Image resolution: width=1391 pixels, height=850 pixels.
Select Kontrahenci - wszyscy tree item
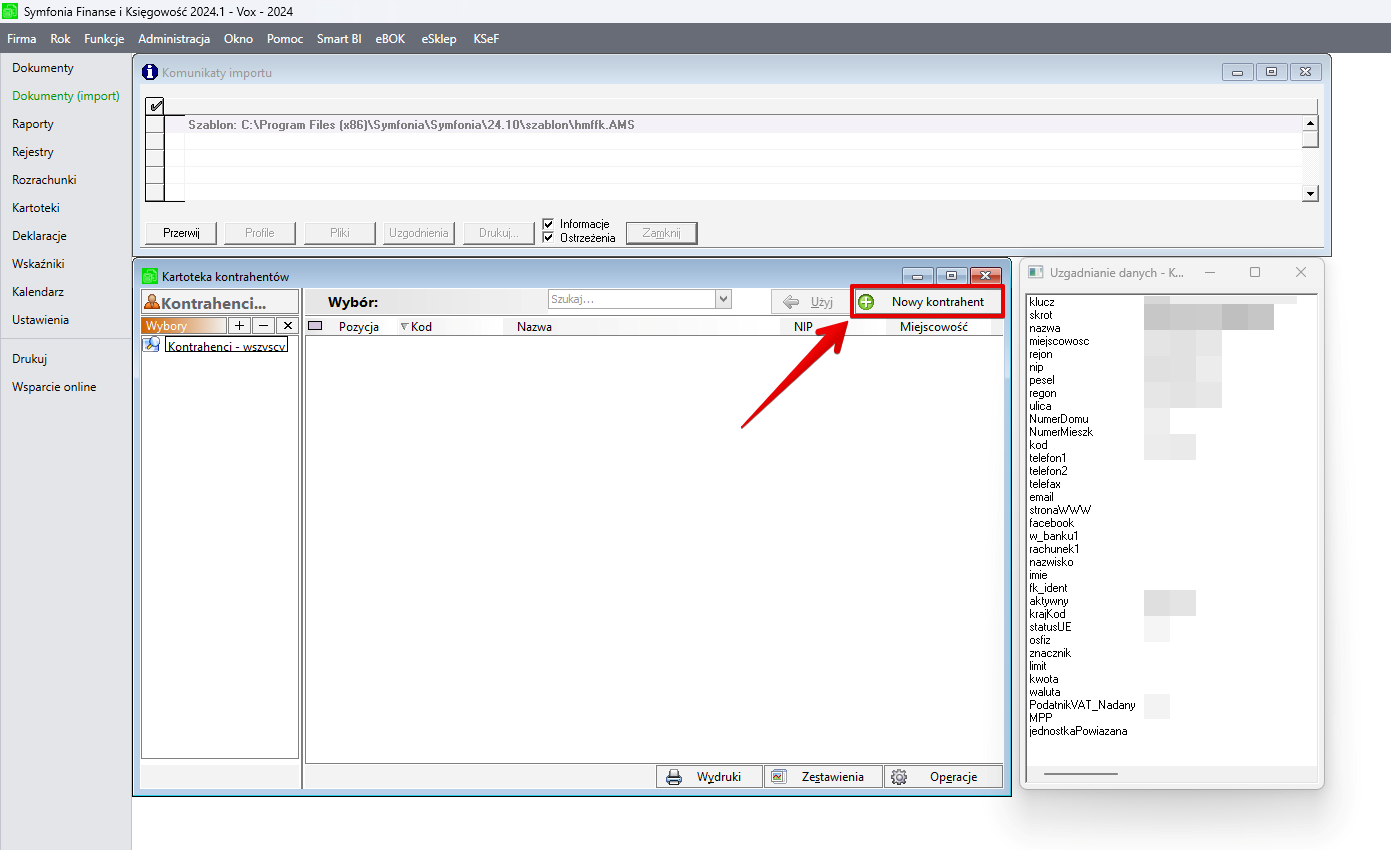coord(226,345)
